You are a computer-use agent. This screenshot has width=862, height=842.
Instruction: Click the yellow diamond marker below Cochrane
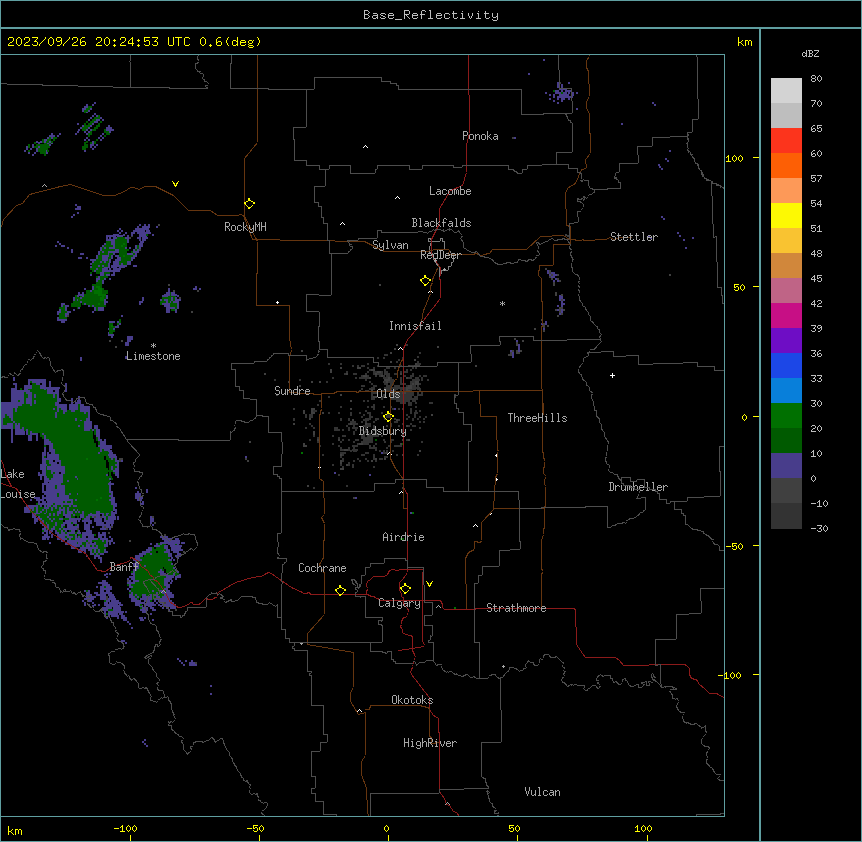tap(340, 590)
